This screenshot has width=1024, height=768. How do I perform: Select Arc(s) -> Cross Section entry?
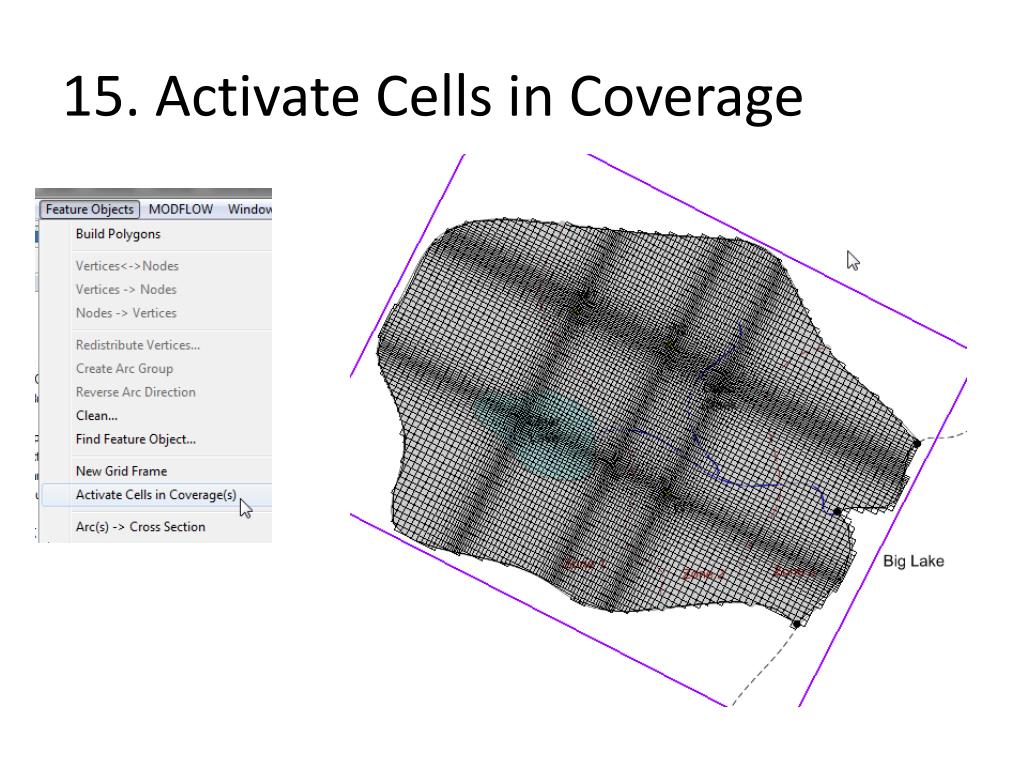[x=140, y=526]
